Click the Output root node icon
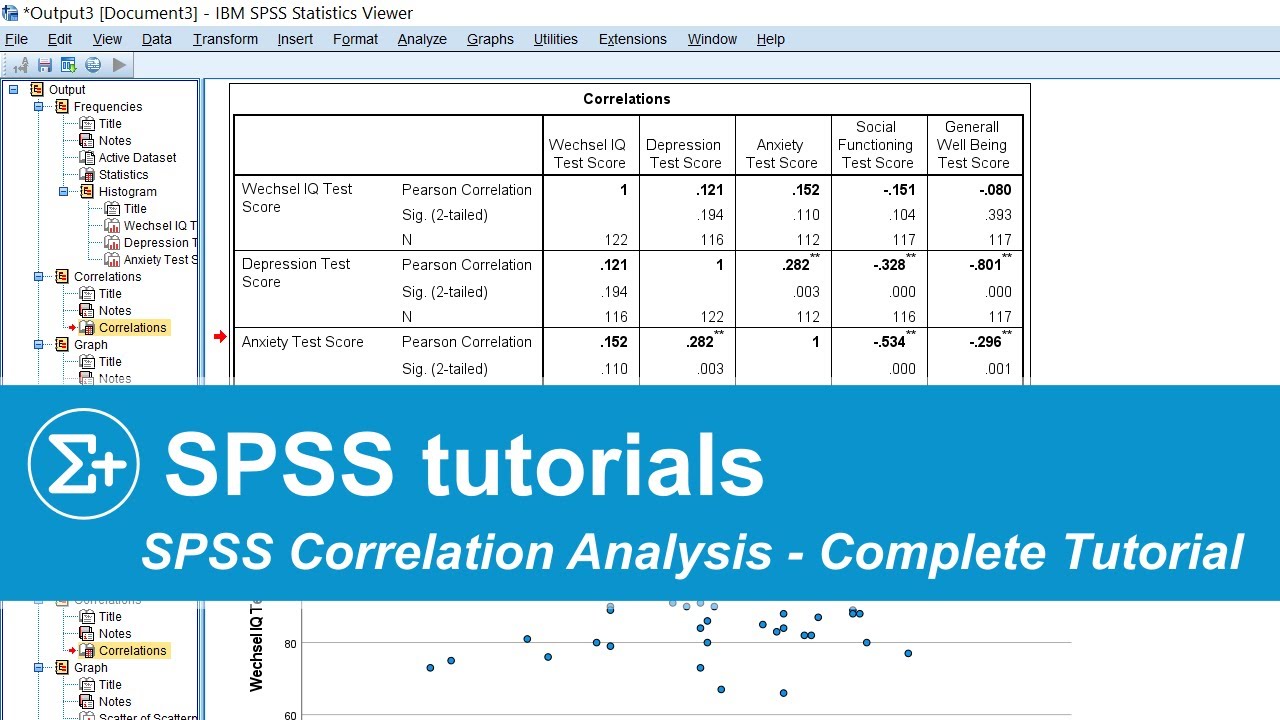Viewport: 1280px width, 720px height. click(x=38, y=90)
